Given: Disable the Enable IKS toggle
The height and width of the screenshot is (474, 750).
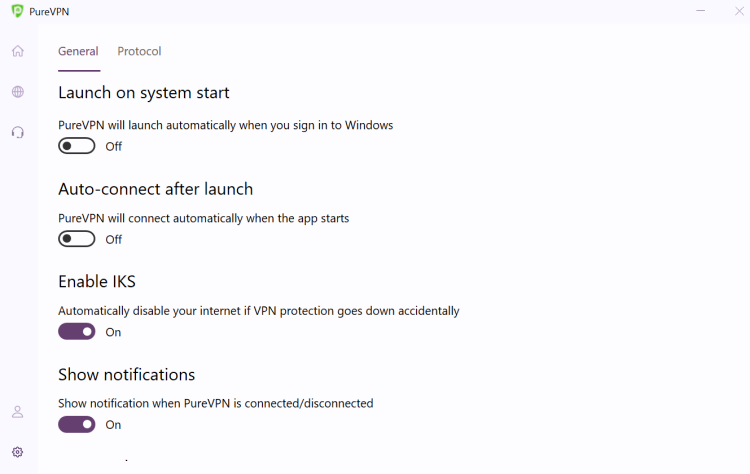Looking at the screenshot, I should point(77,332).
